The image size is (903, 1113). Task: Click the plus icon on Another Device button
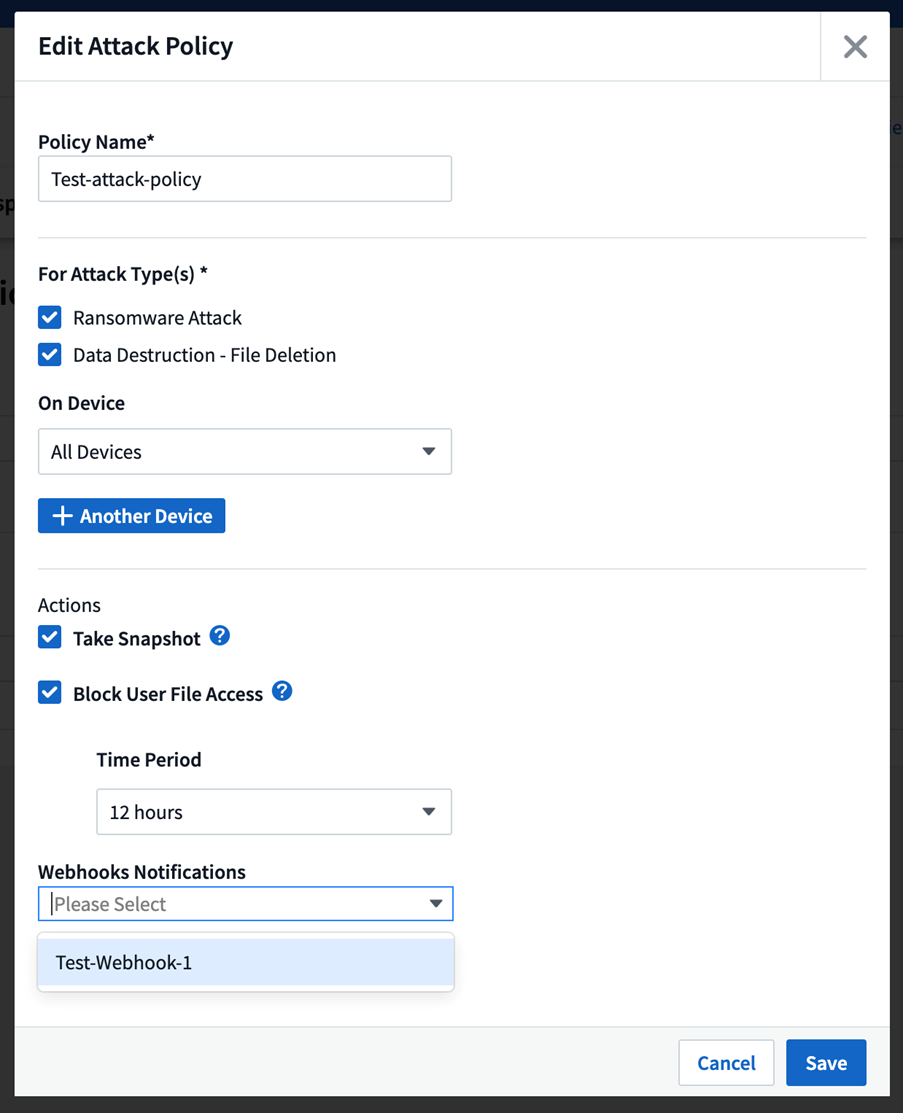(62, 516)
